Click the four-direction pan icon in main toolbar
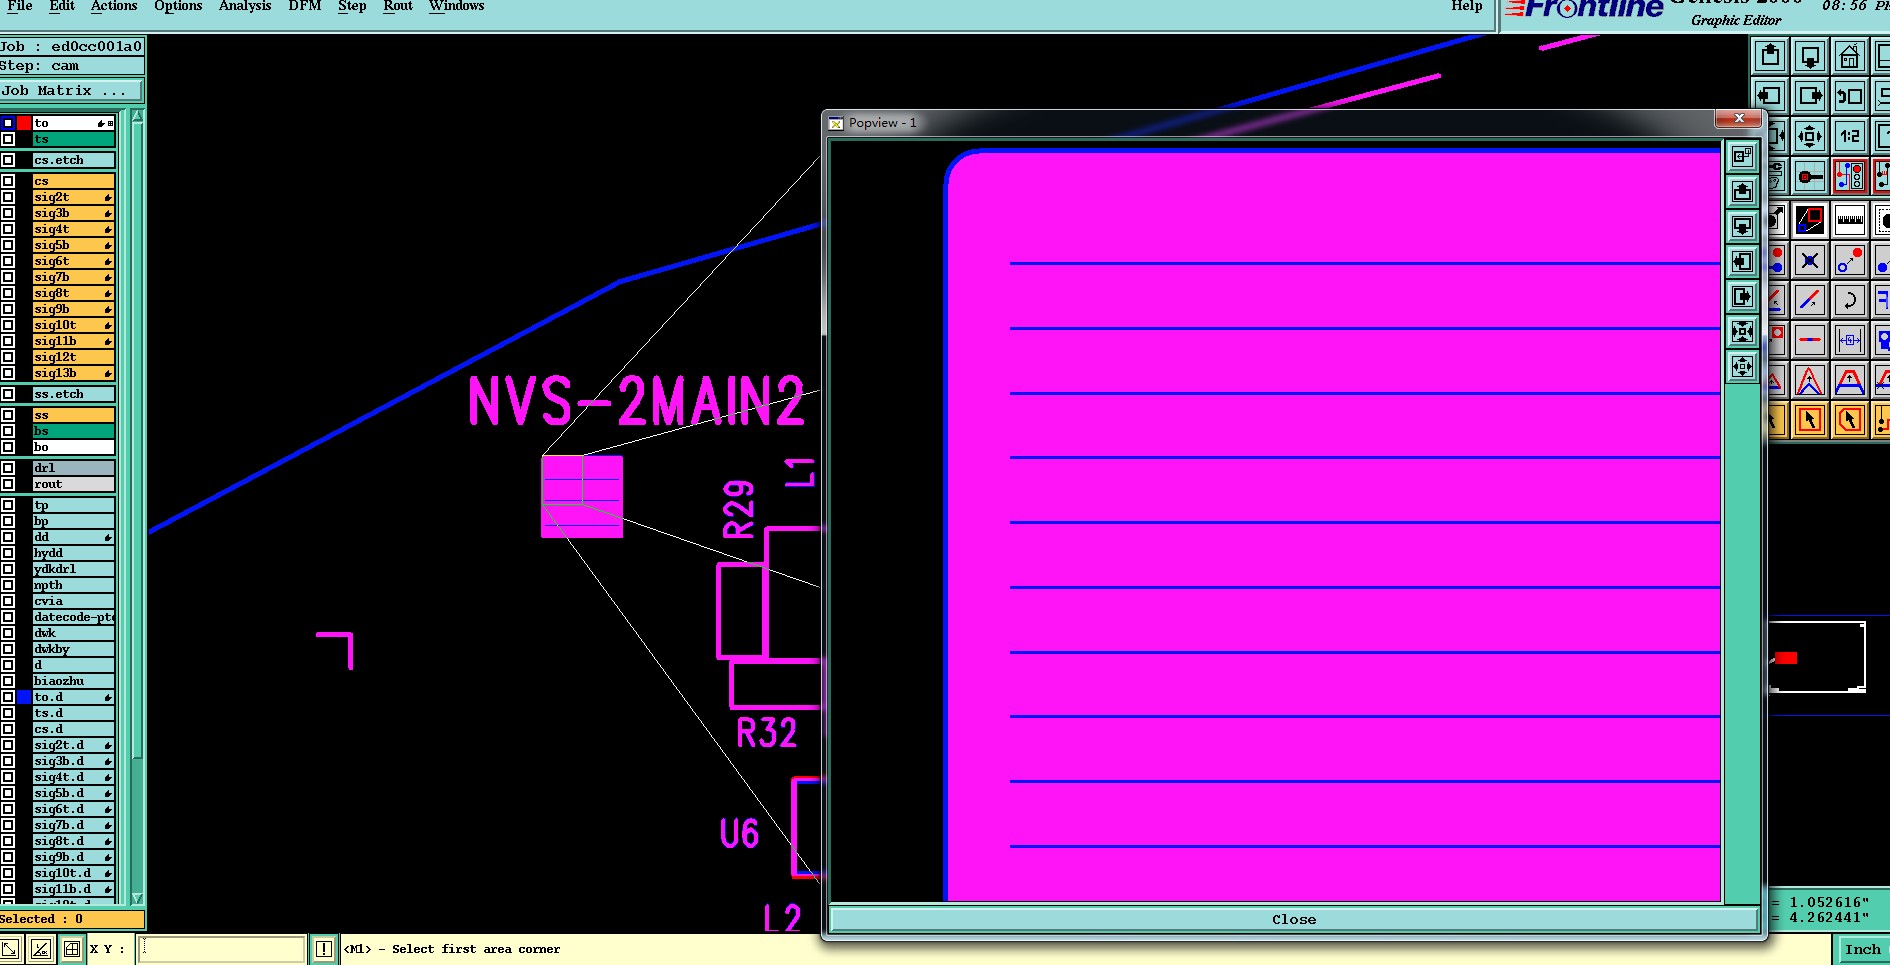1890x965 pixels. click(1810, 136)
